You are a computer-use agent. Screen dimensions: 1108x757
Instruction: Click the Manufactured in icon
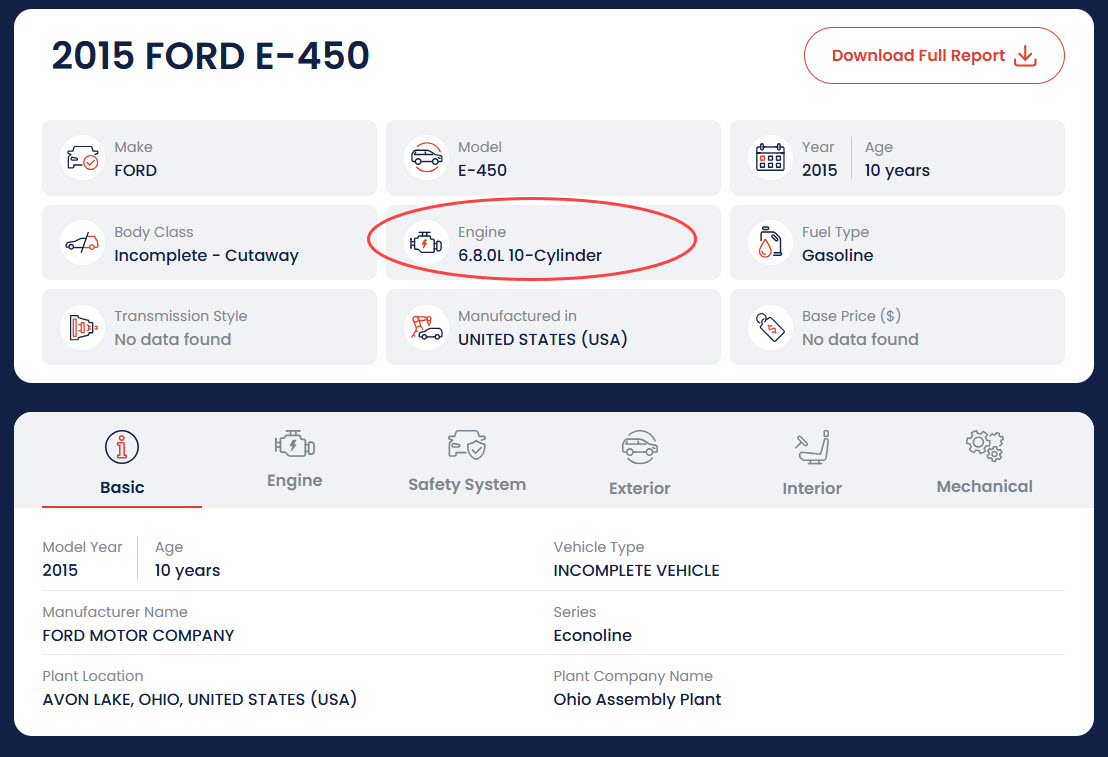pyautogui.click(x=425, y=328)
